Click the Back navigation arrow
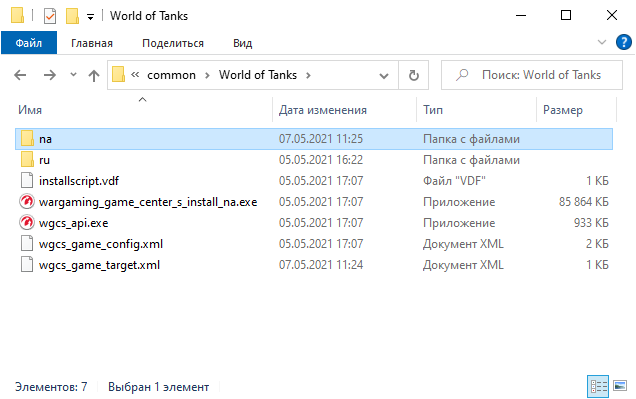The image size is (636, 399). [20, 75]
